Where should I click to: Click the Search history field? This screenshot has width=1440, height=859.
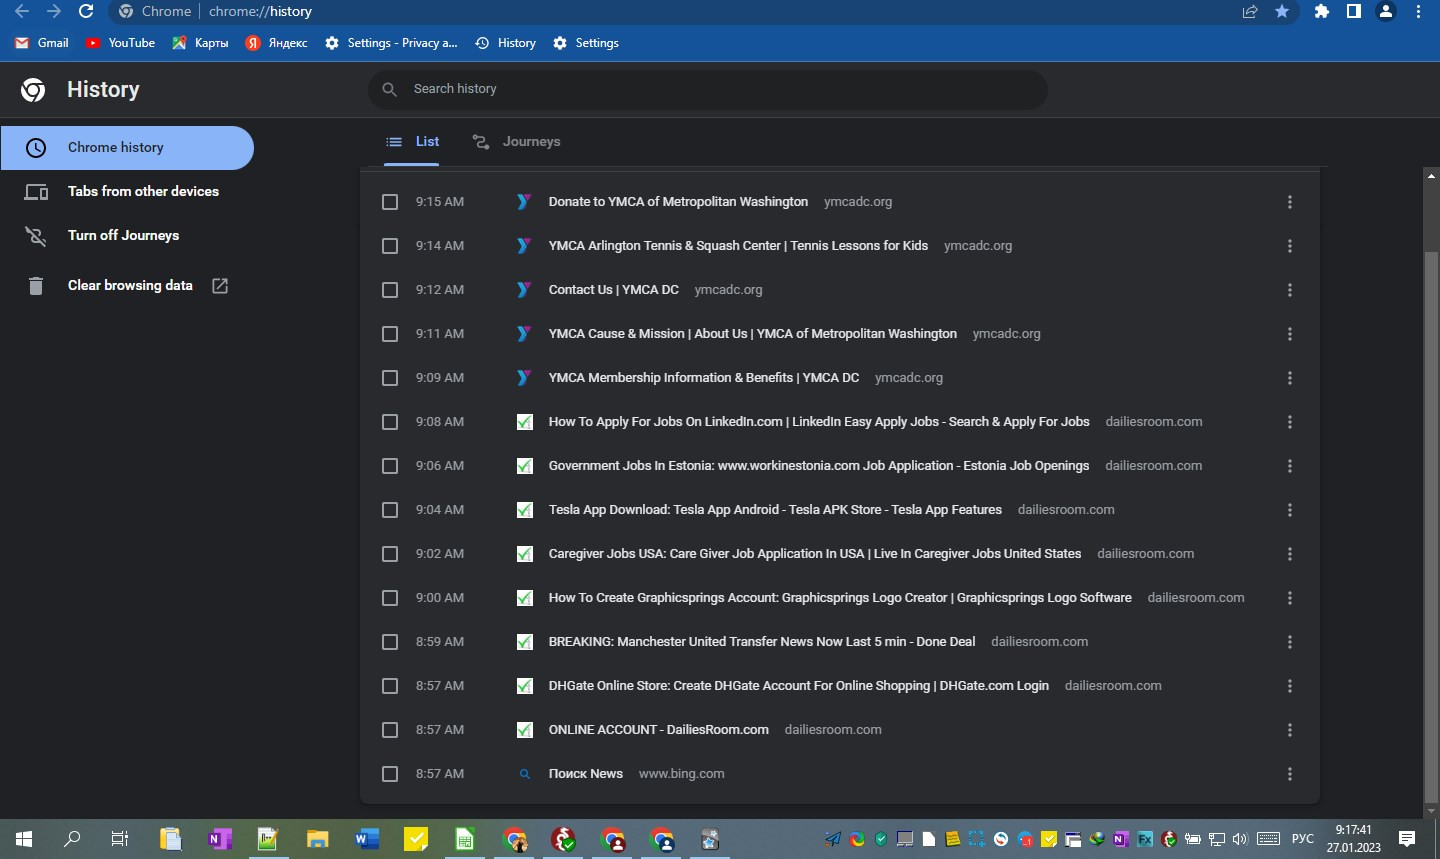[708, 89]
